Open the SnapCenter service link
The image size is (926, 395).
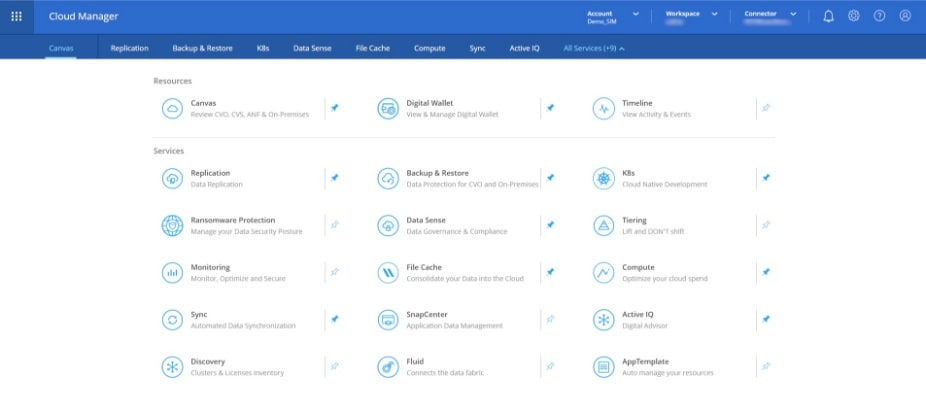427,315
